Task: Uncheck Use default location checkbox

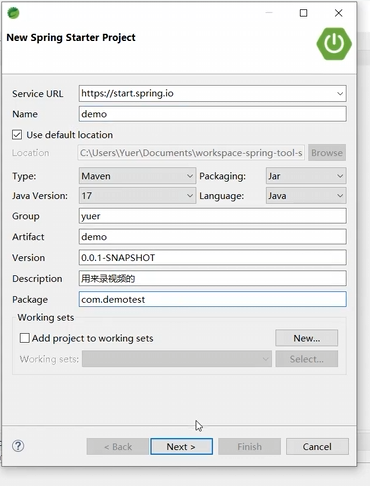Action: click(17, 135)
